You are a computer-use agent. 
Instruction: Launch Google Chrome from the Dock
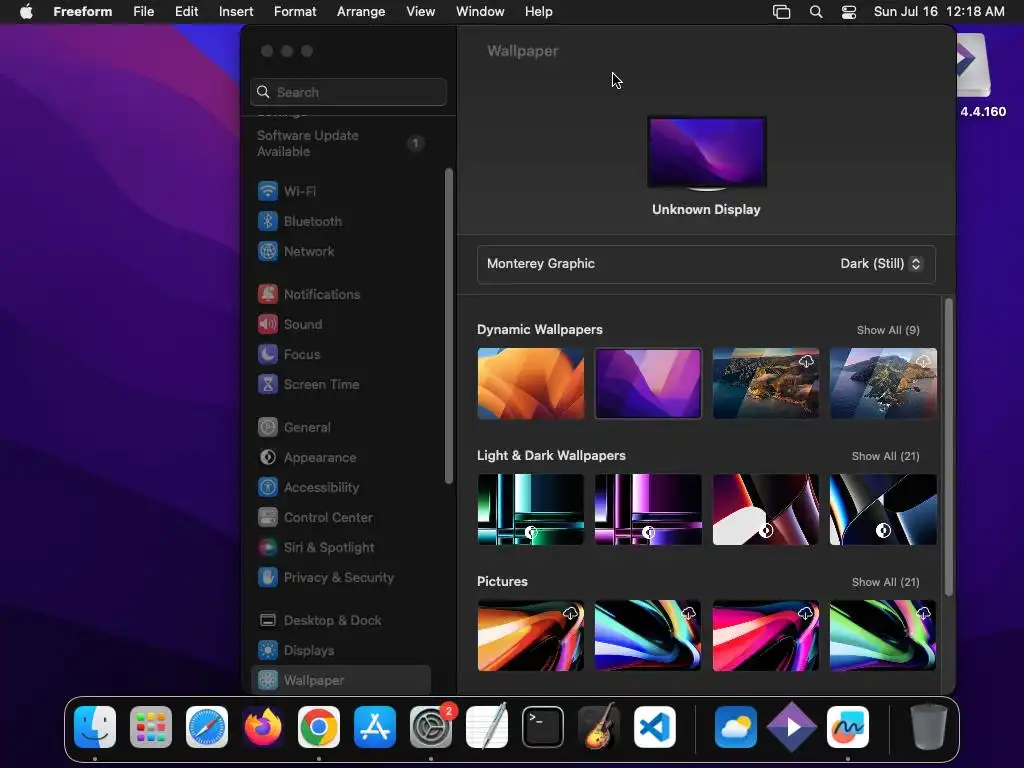pos(319,727)
